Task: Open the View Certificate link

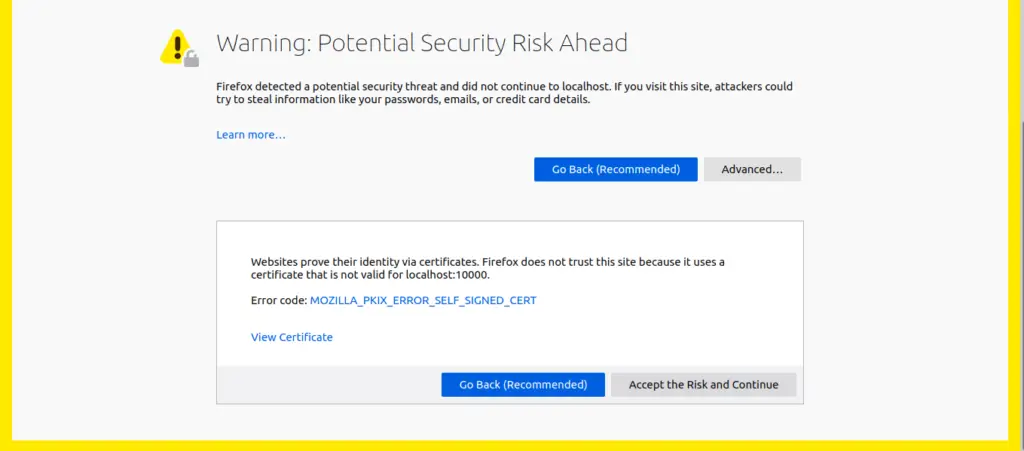Action: [291, 337]
